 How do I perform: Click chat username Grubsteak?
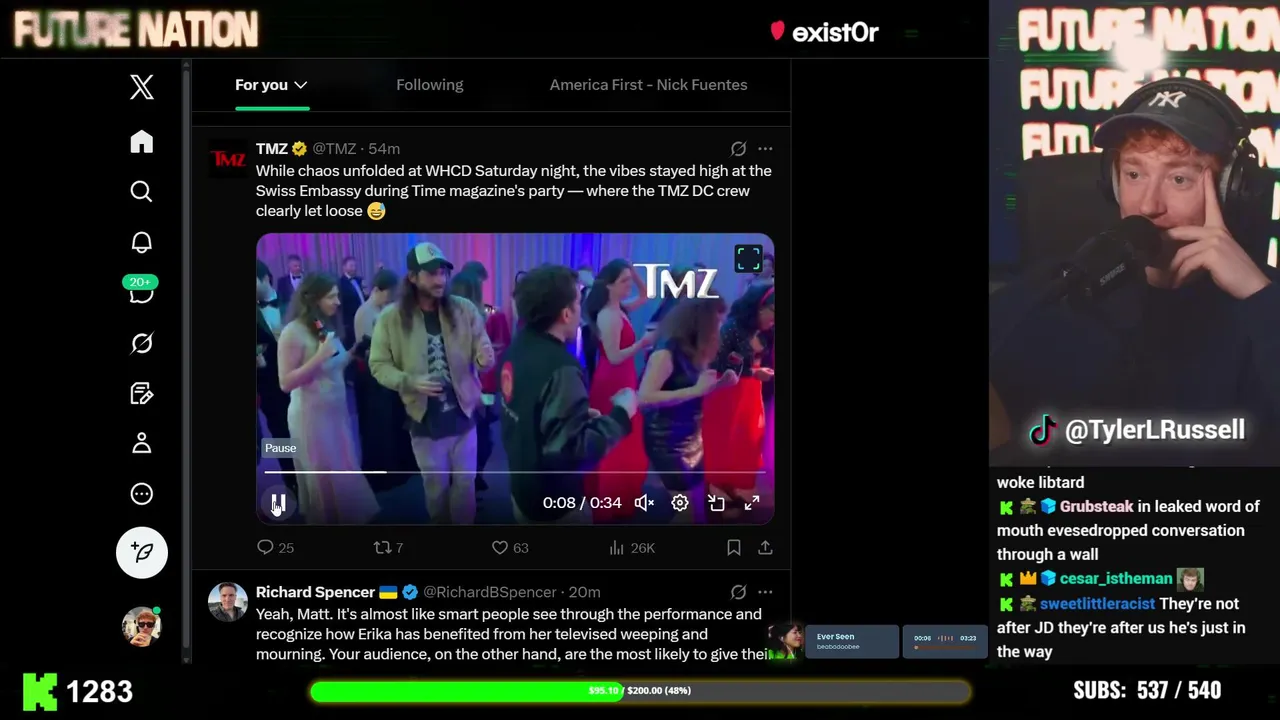coord(1097,507)
